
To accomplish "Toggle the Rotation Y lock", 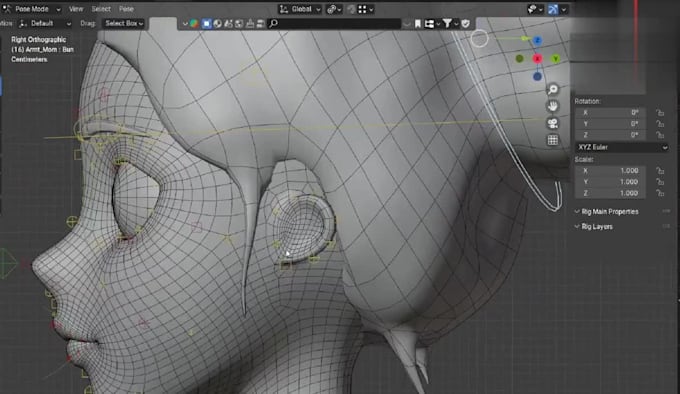I will [660, 124].
